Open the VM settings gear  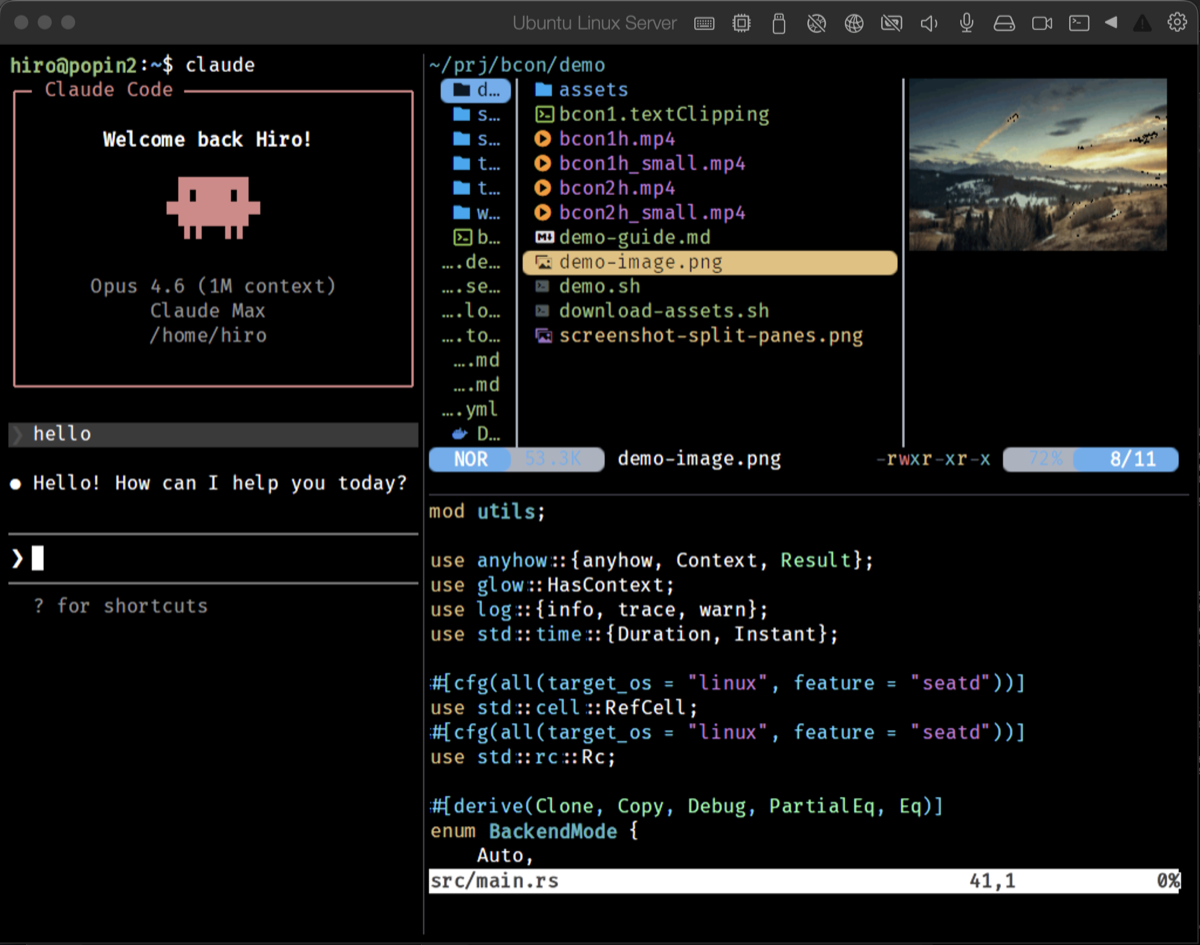click(x=1177, y=23)
